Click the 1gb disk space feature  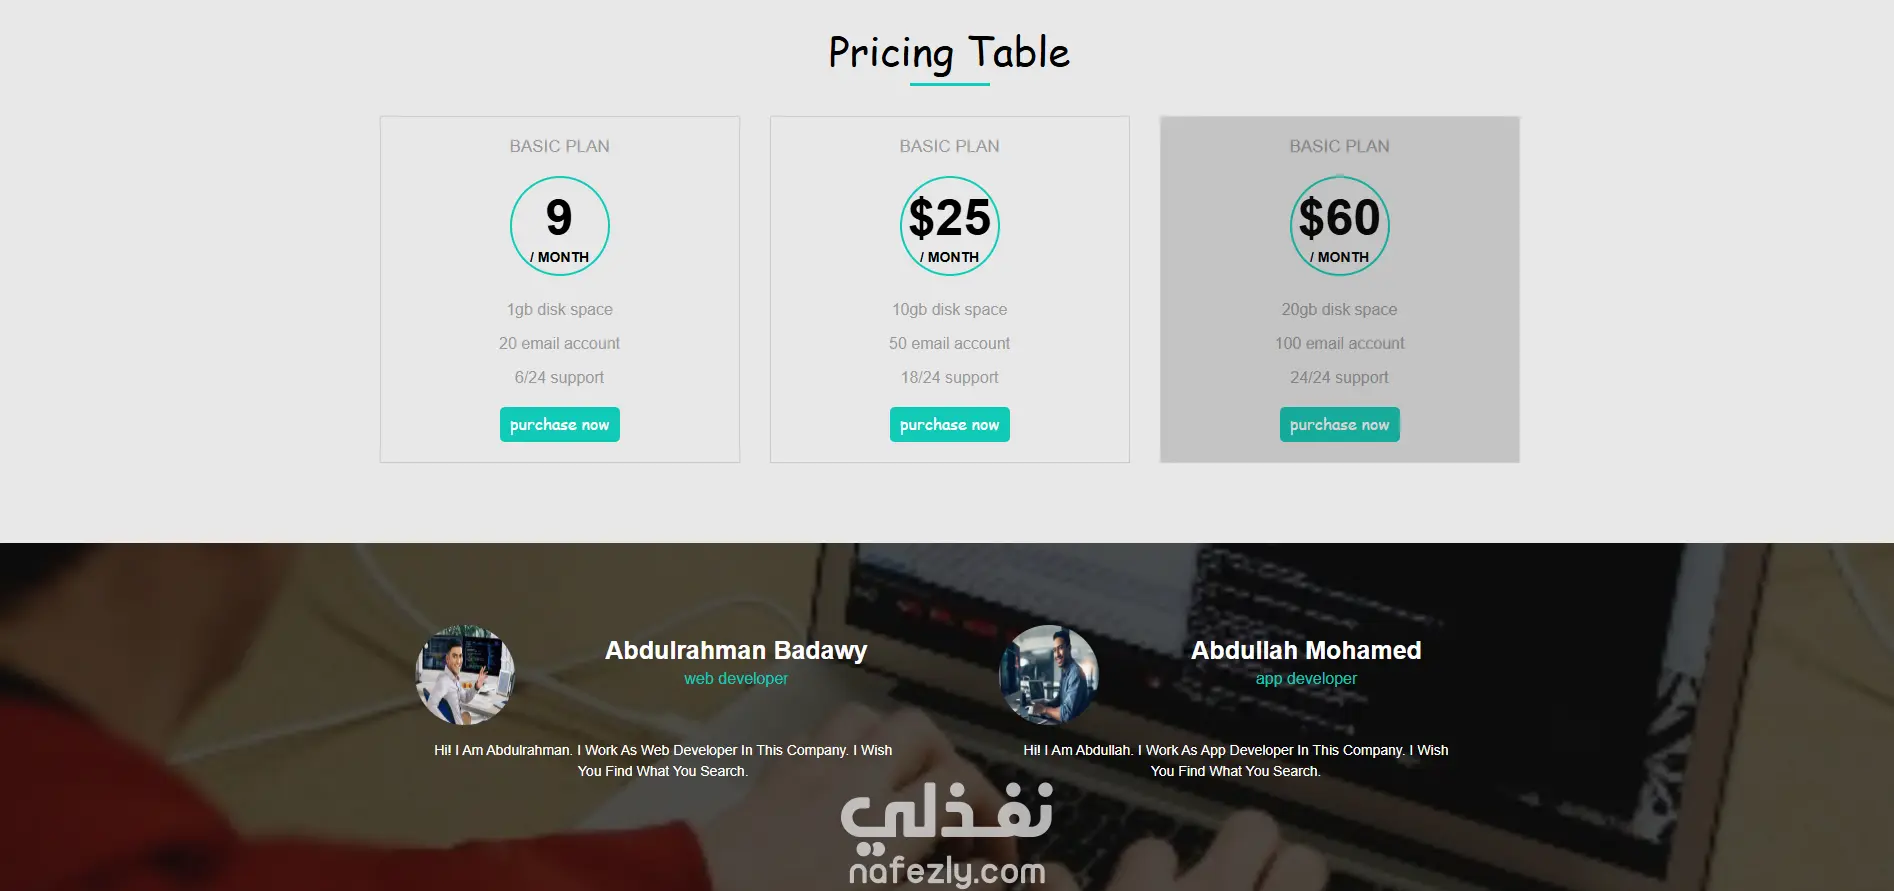[559, 310]
